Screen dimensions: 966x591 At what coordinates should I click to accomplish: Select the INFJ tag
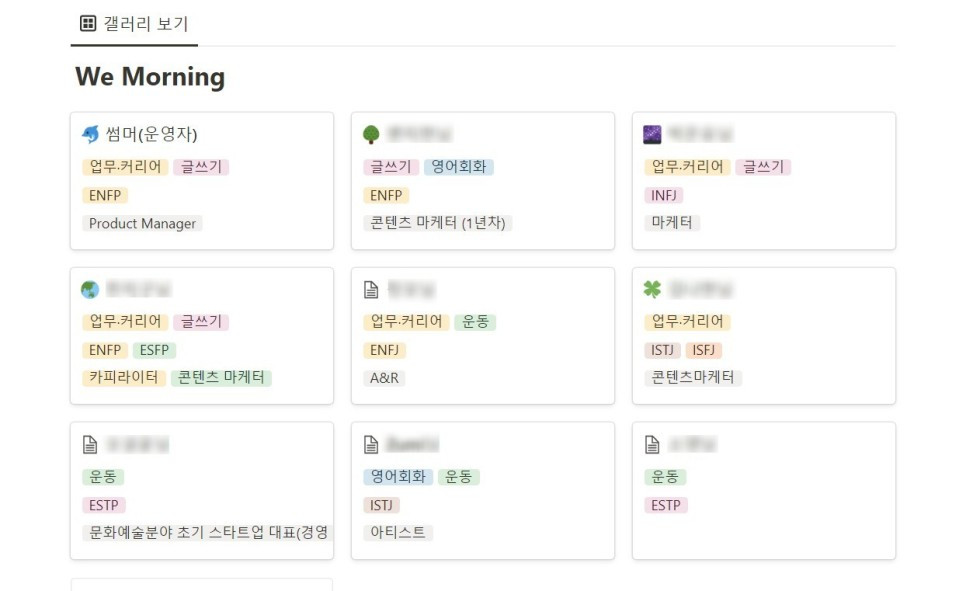coord(667,195)
